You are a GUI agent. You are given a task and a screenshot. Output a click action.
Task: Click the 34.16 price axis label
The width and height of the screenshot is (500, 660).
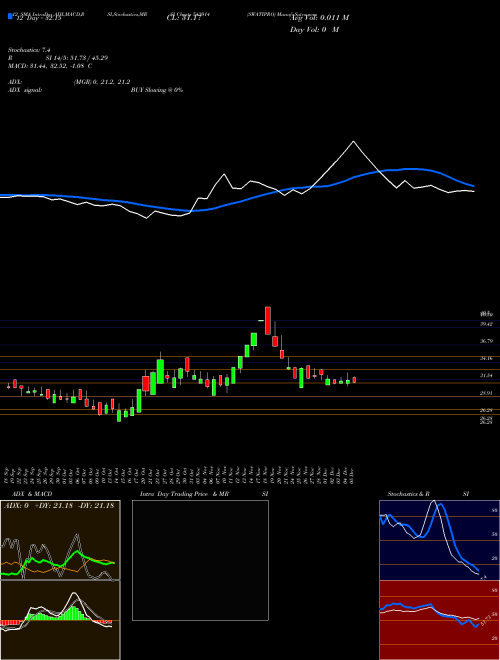(x=486, y=358)
